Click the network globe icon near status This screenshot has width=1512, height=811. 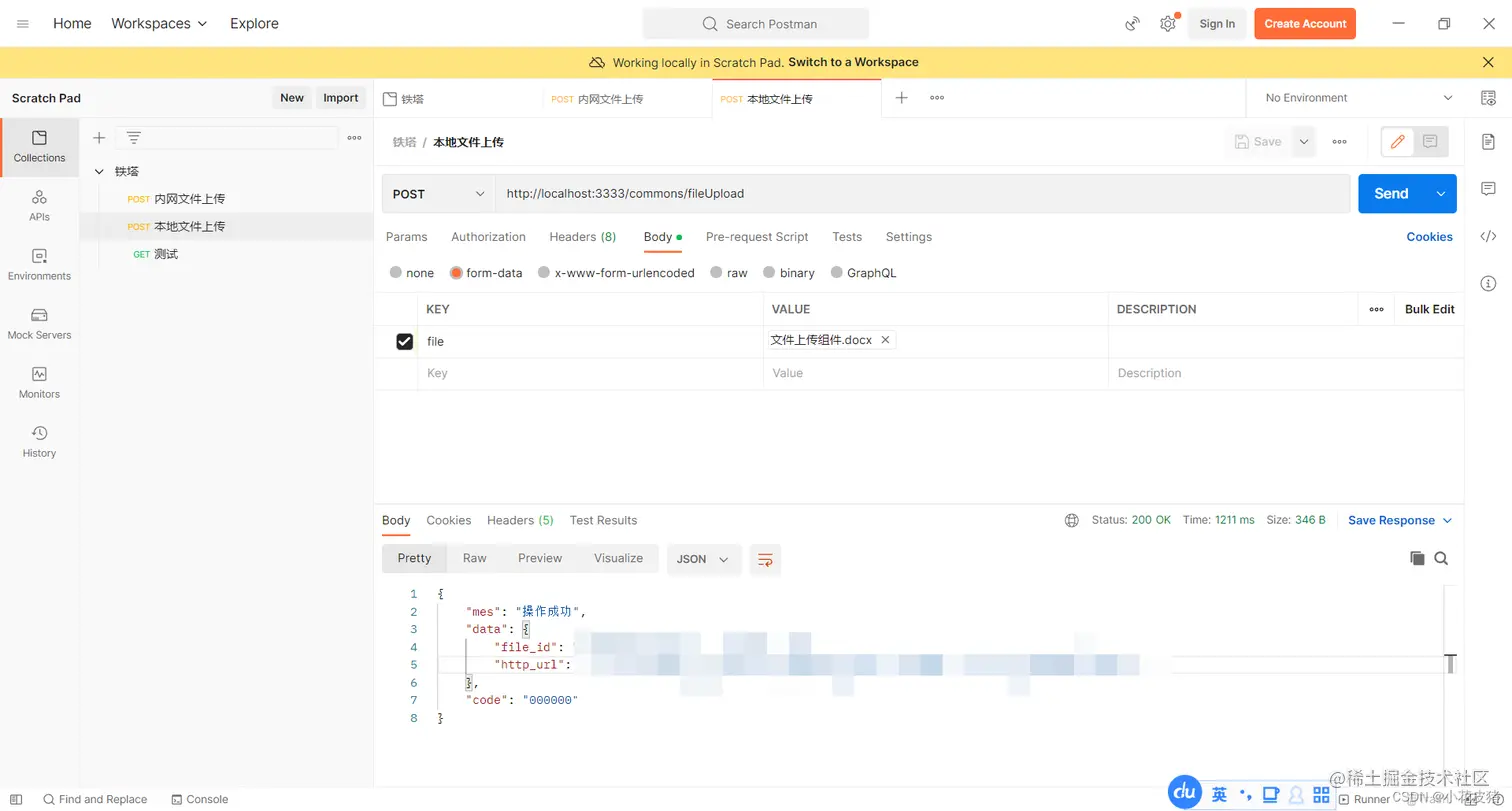click(1072, 521)
